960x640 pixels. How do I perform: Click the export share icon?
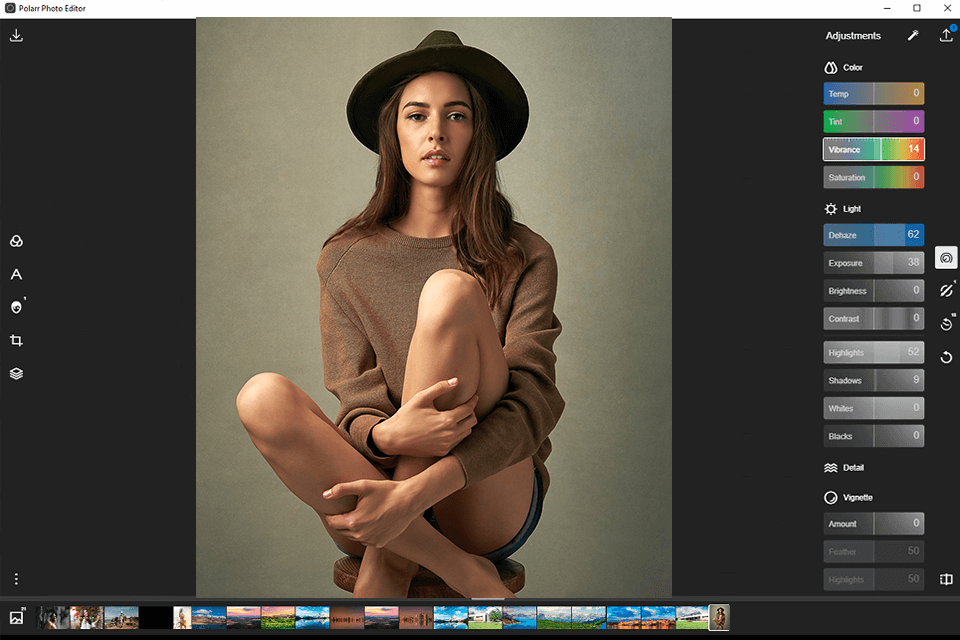[x=946, y=36]
